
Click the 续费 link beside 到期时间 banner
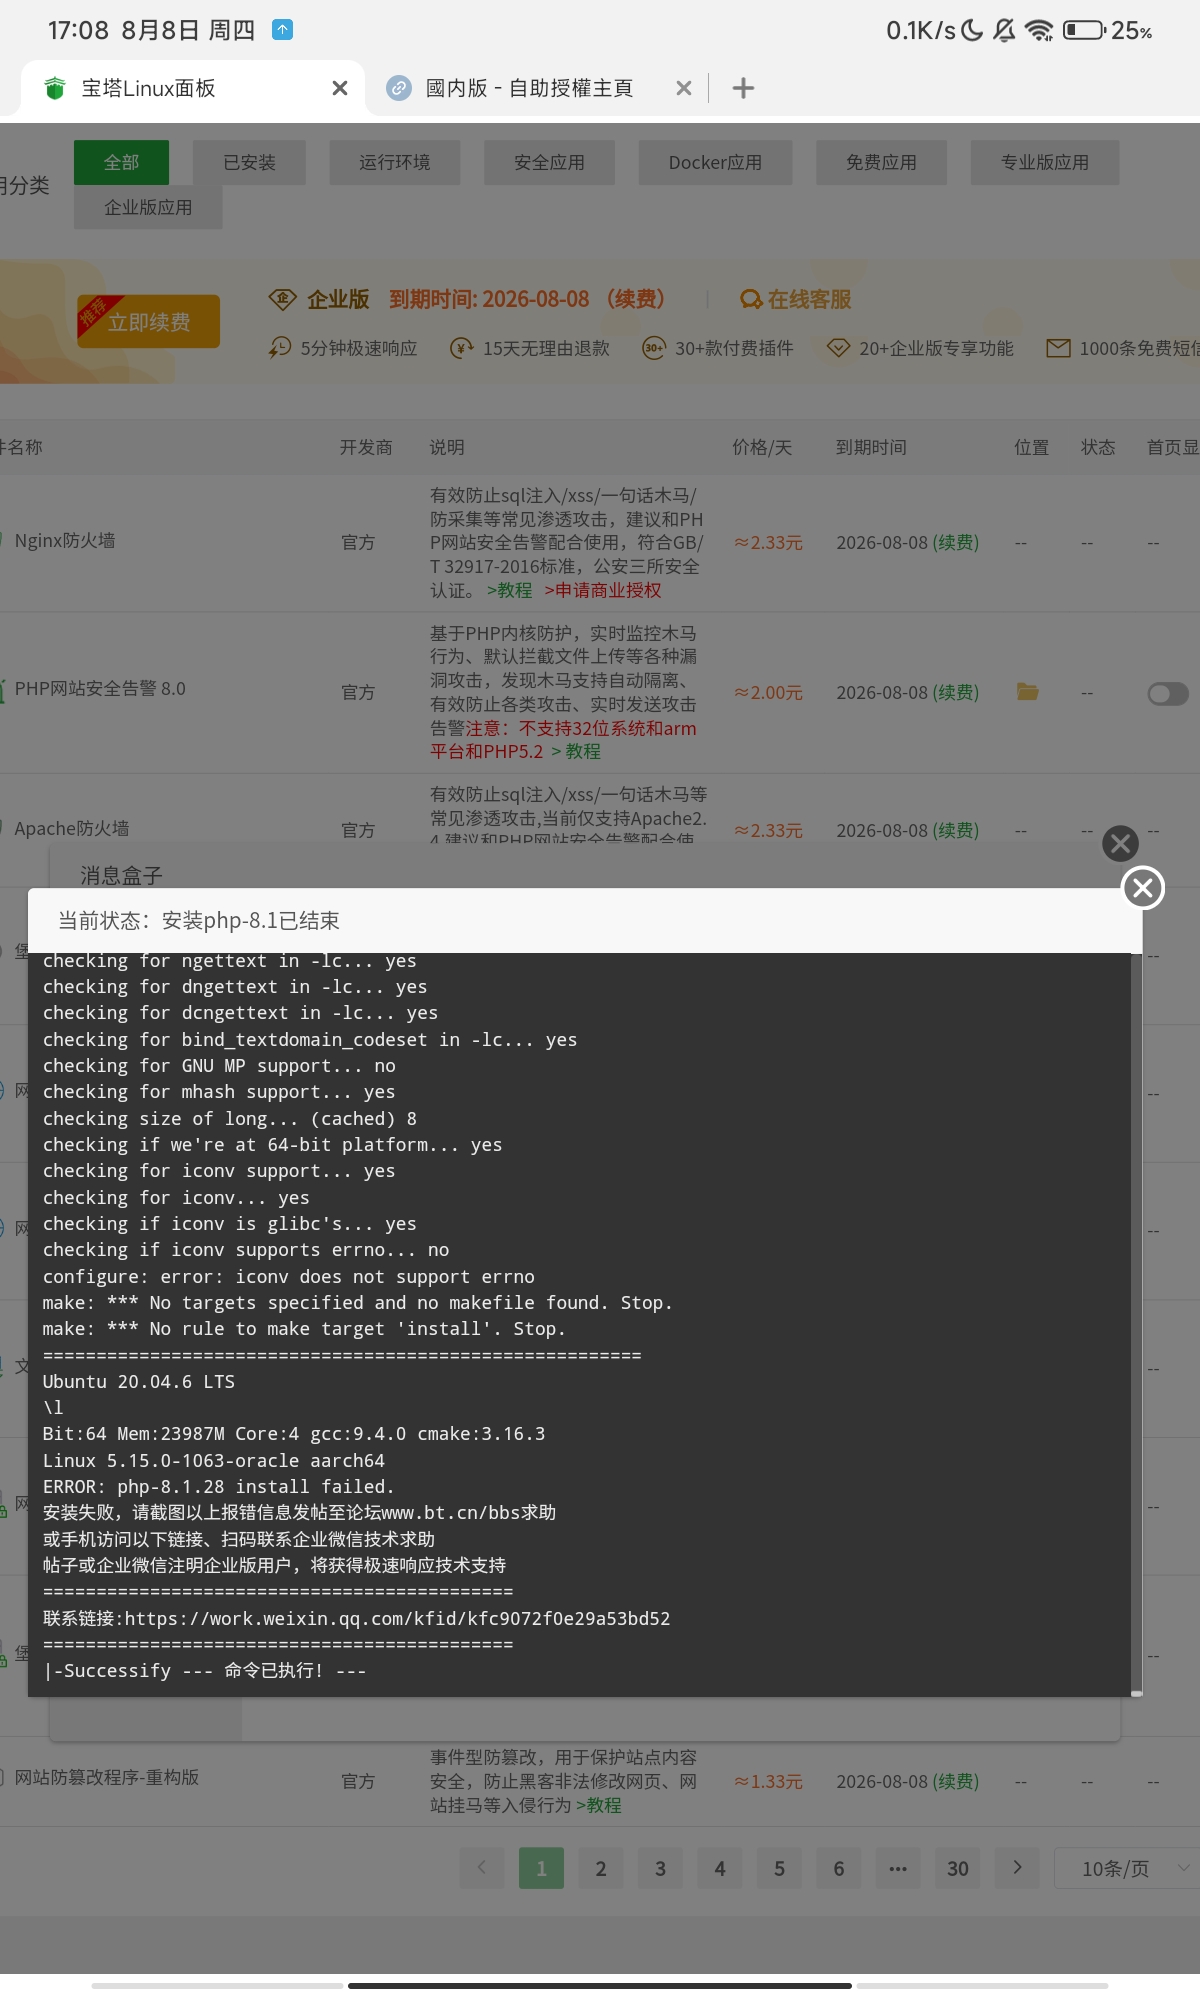[x=636, y=299]
